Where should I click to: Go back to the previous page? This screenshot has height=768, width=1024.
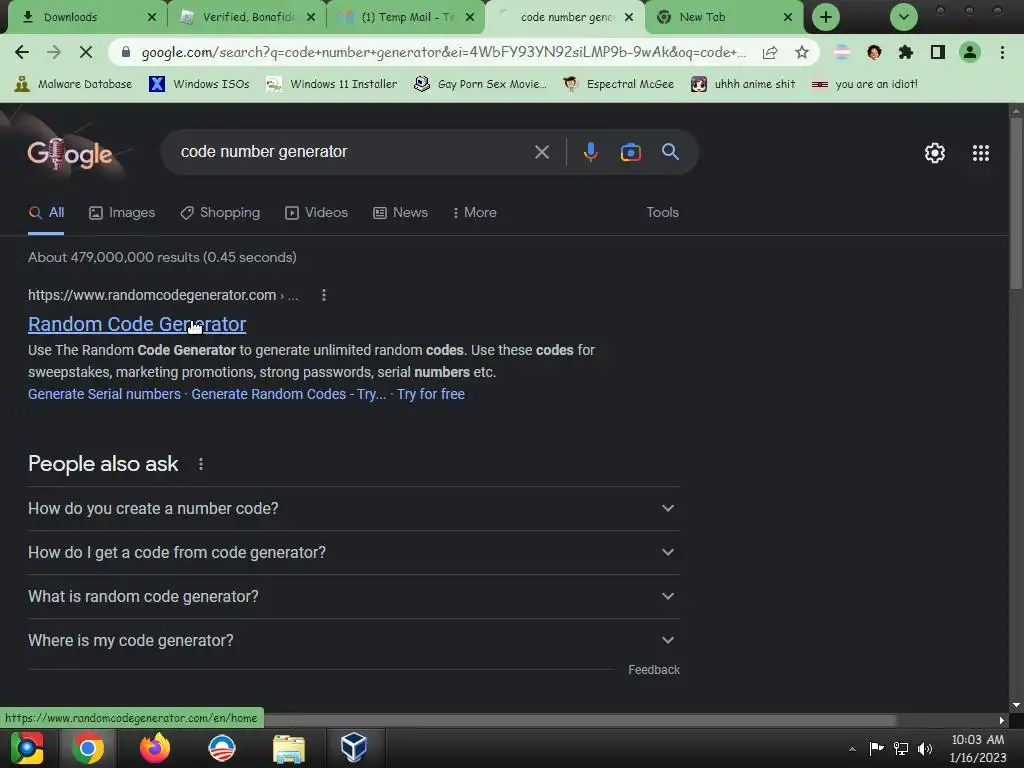tap(22, 52)
